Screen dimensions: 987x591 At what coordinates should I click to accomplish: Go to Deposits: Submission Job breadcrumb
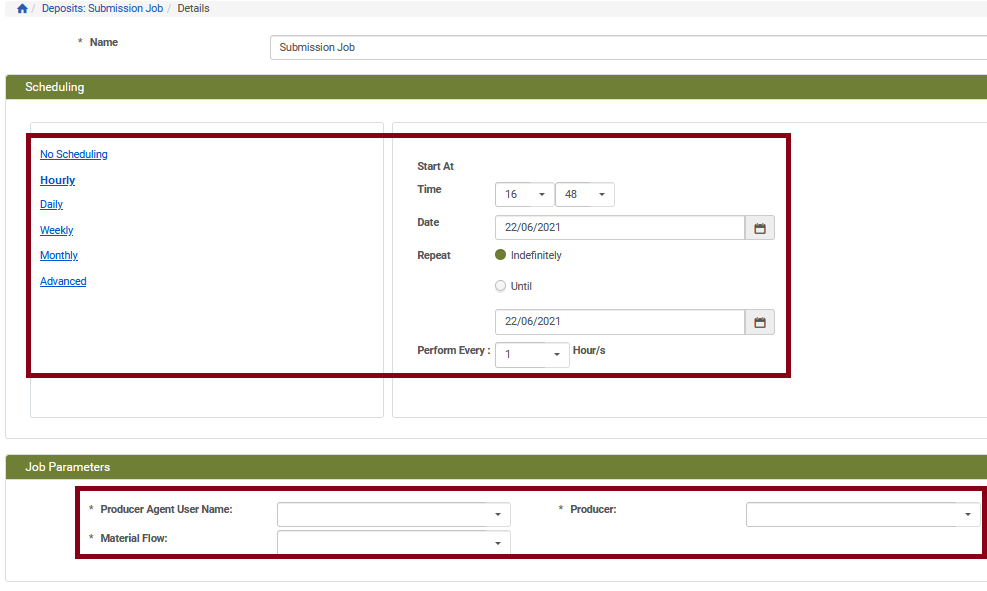coord(102,9)
